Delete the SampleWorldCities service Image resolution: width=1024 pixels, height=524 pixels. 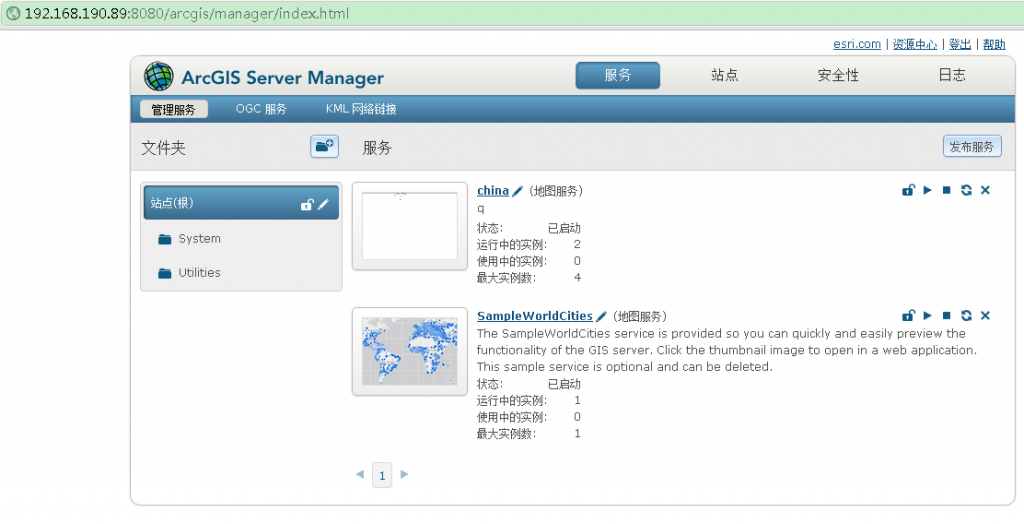click(x=985, y=316)
